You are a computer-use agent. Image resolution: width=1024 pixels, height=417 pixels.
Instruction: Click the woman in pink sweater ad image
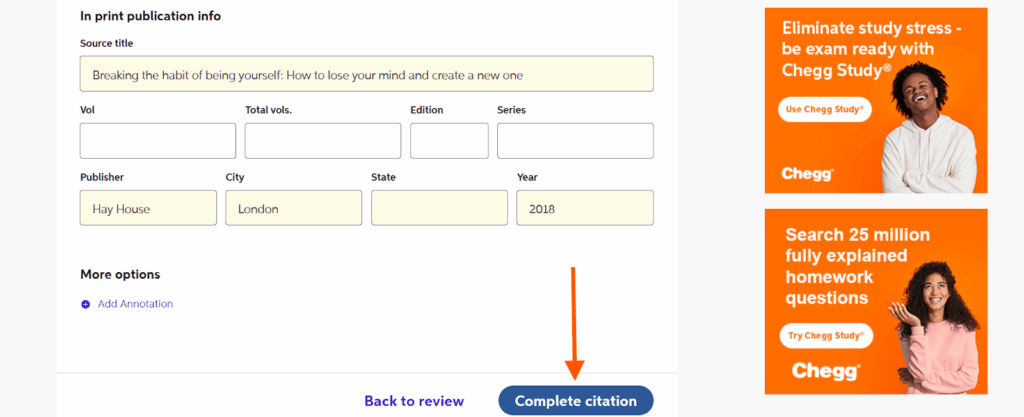[938, 327]
